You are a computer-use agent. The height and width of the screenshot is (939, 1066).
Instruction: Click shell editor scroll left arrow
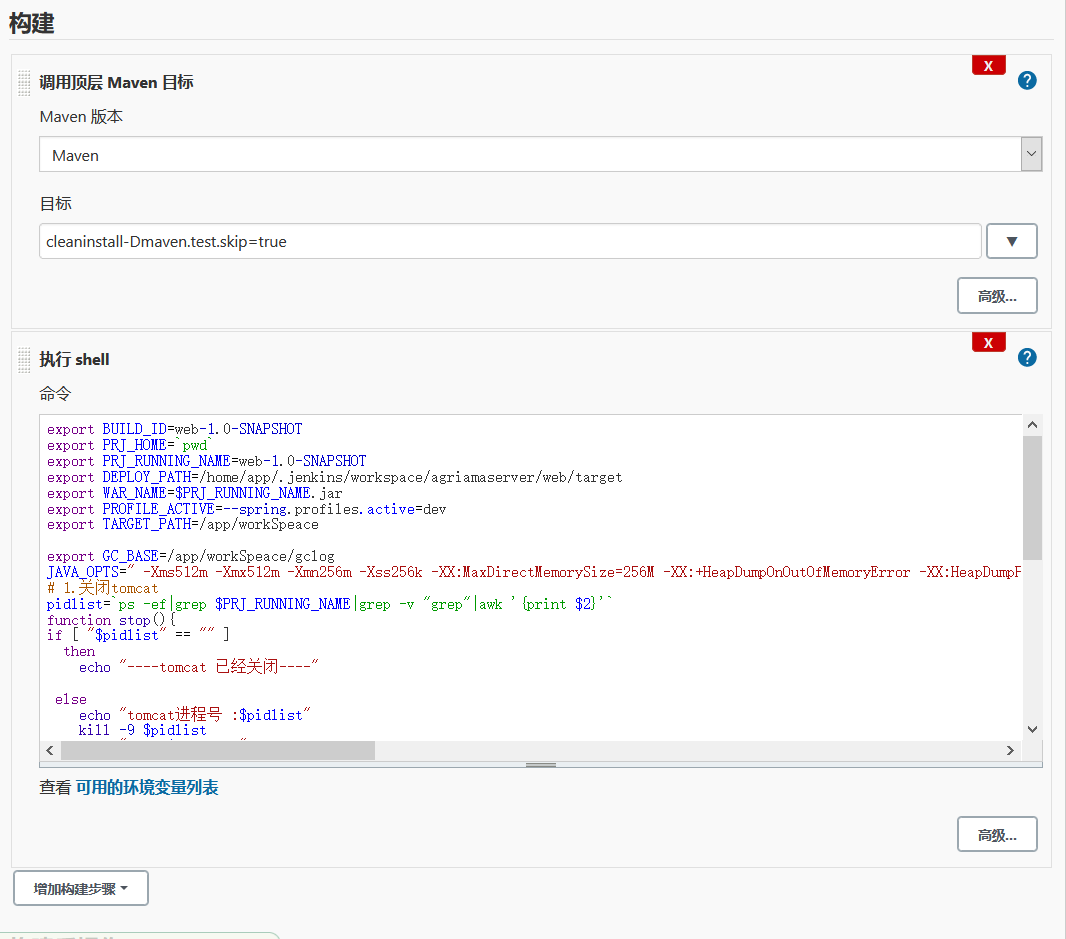pyautogui.click(x=50, y=750)
